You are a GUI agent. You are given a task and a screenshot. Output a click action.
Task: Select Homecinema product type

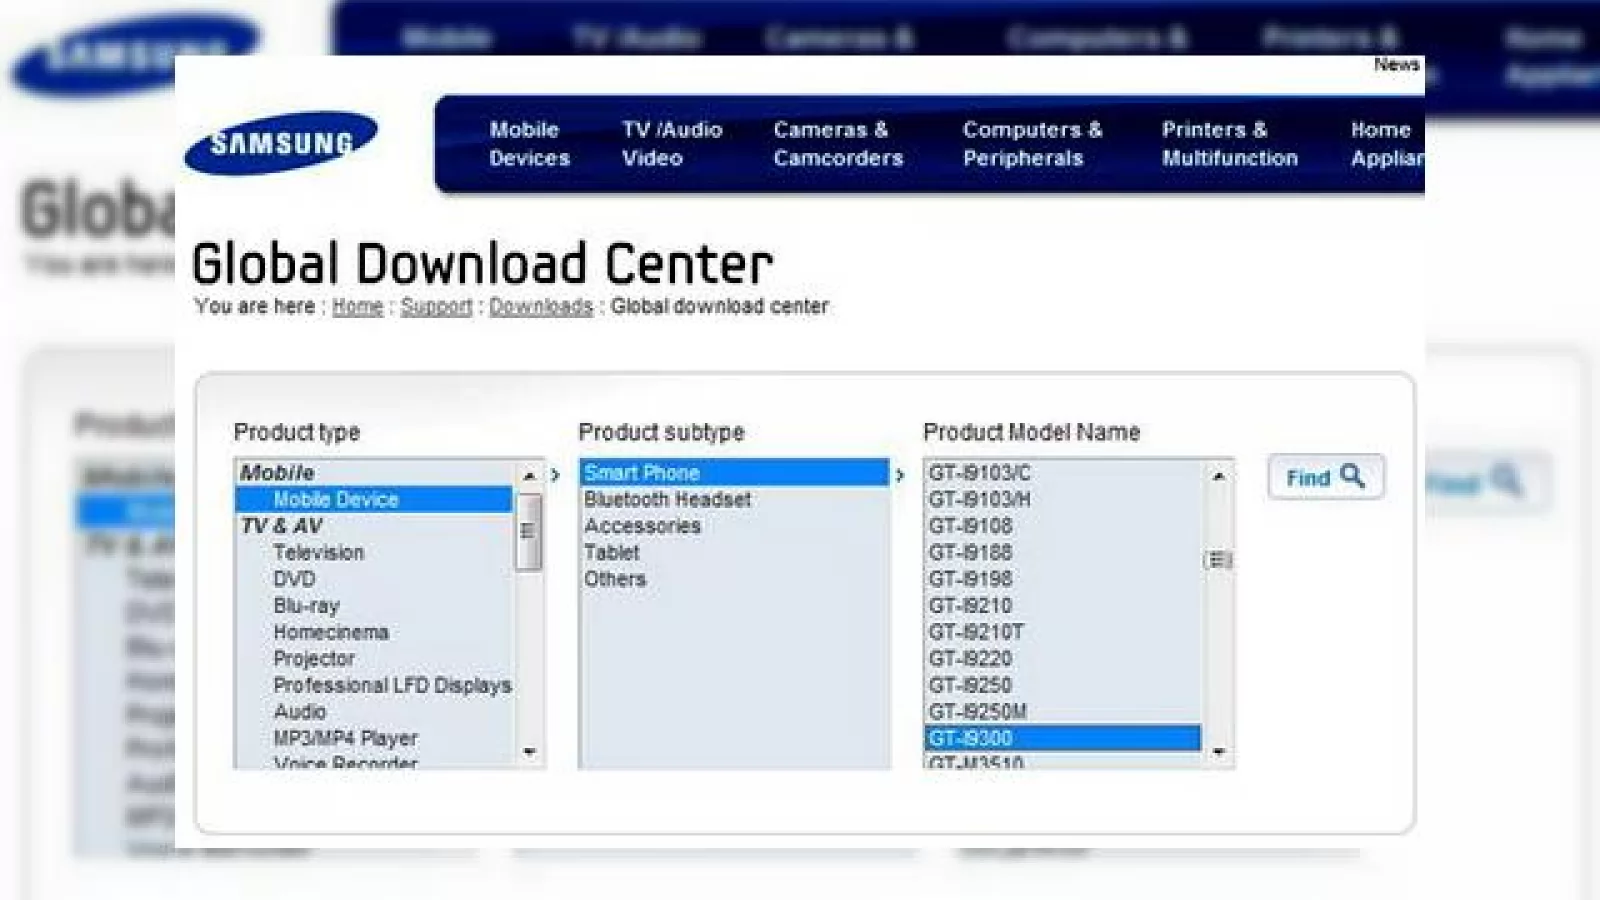tap(330, 632)
